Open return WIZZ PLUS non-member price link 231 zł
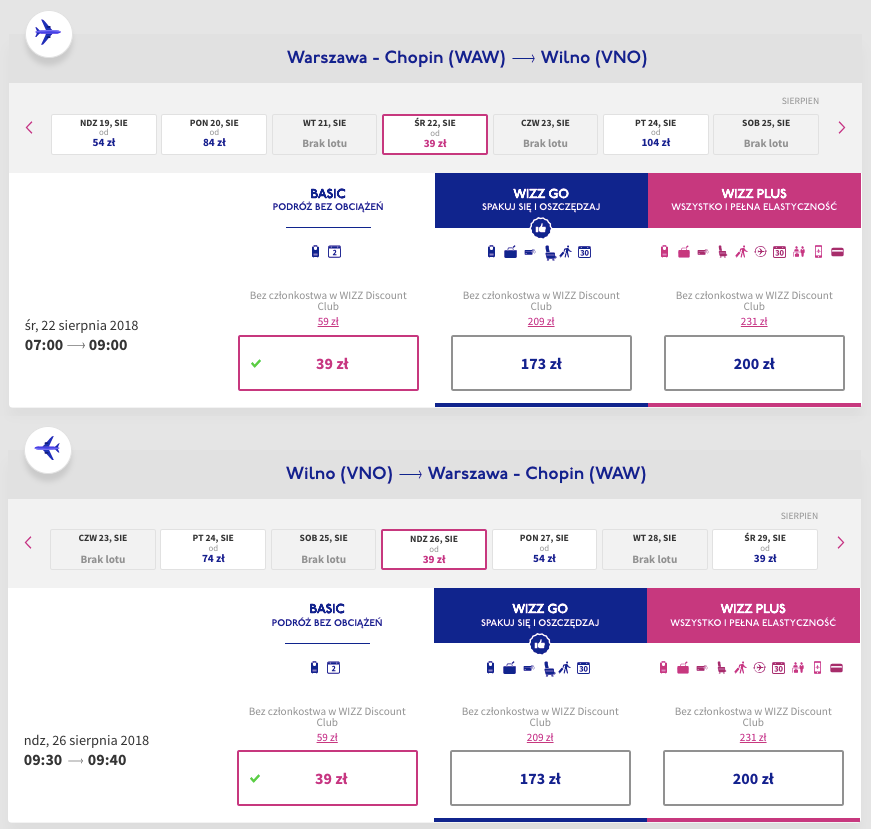871x829 pixels. (x=753, y=737)
